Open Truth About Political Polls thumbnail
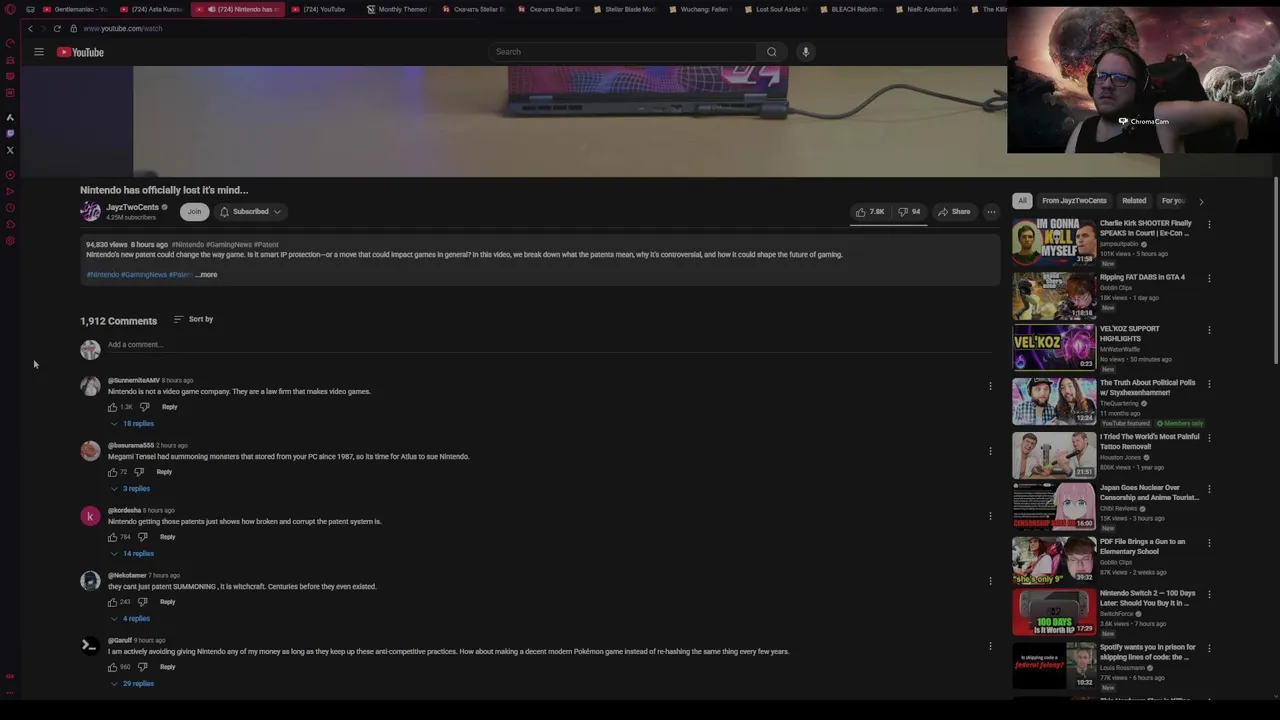The height and width of the screenshot is (720, 1280). (x=1054, y=401)
